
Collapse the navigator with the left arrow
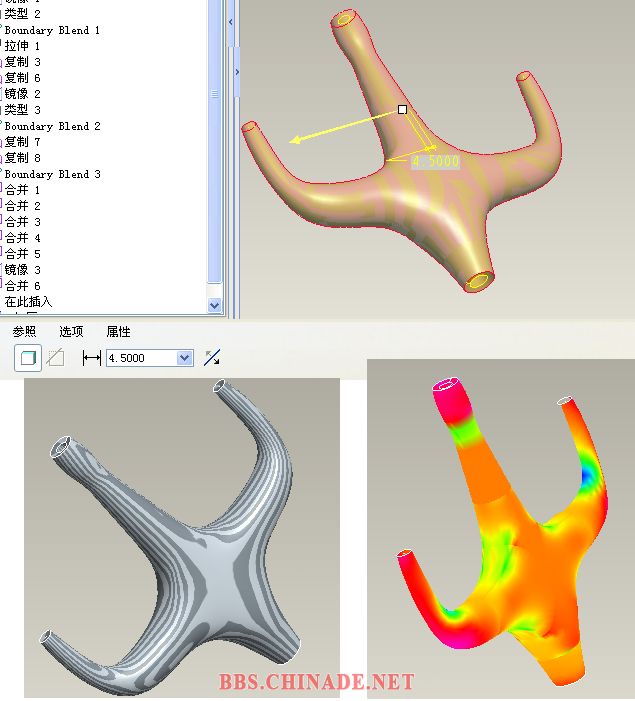coord(231,21)
